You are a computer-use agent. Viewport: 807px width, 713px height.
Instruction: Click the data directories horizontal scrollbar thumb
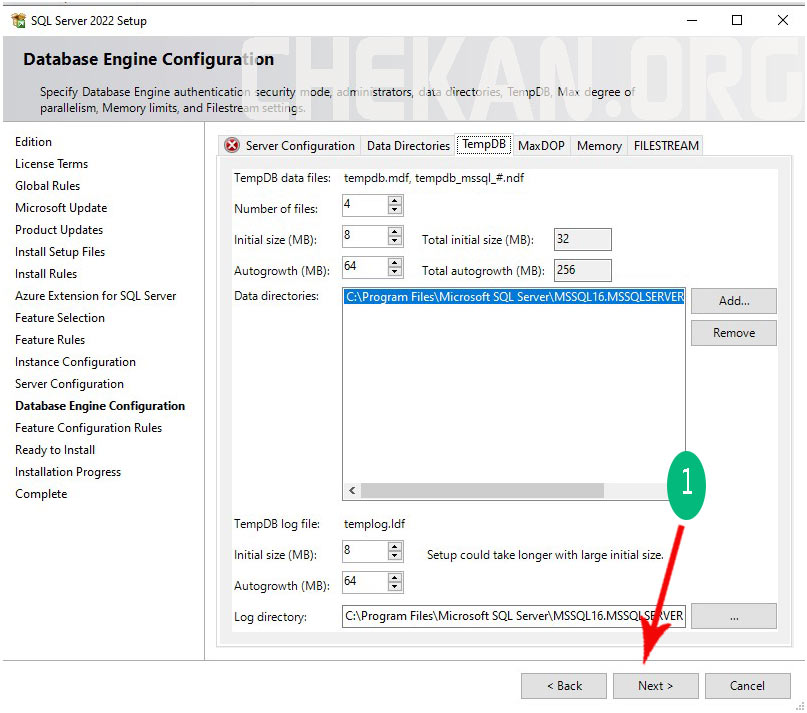pyautogui.click(x=482, y=491)
